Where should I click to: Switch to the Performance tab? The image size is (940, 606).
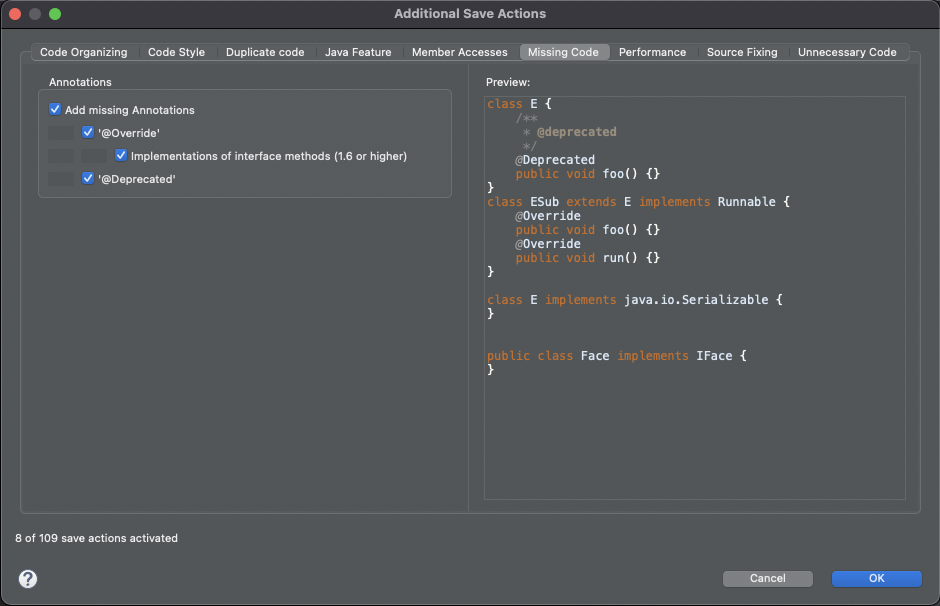click(652, 52)
